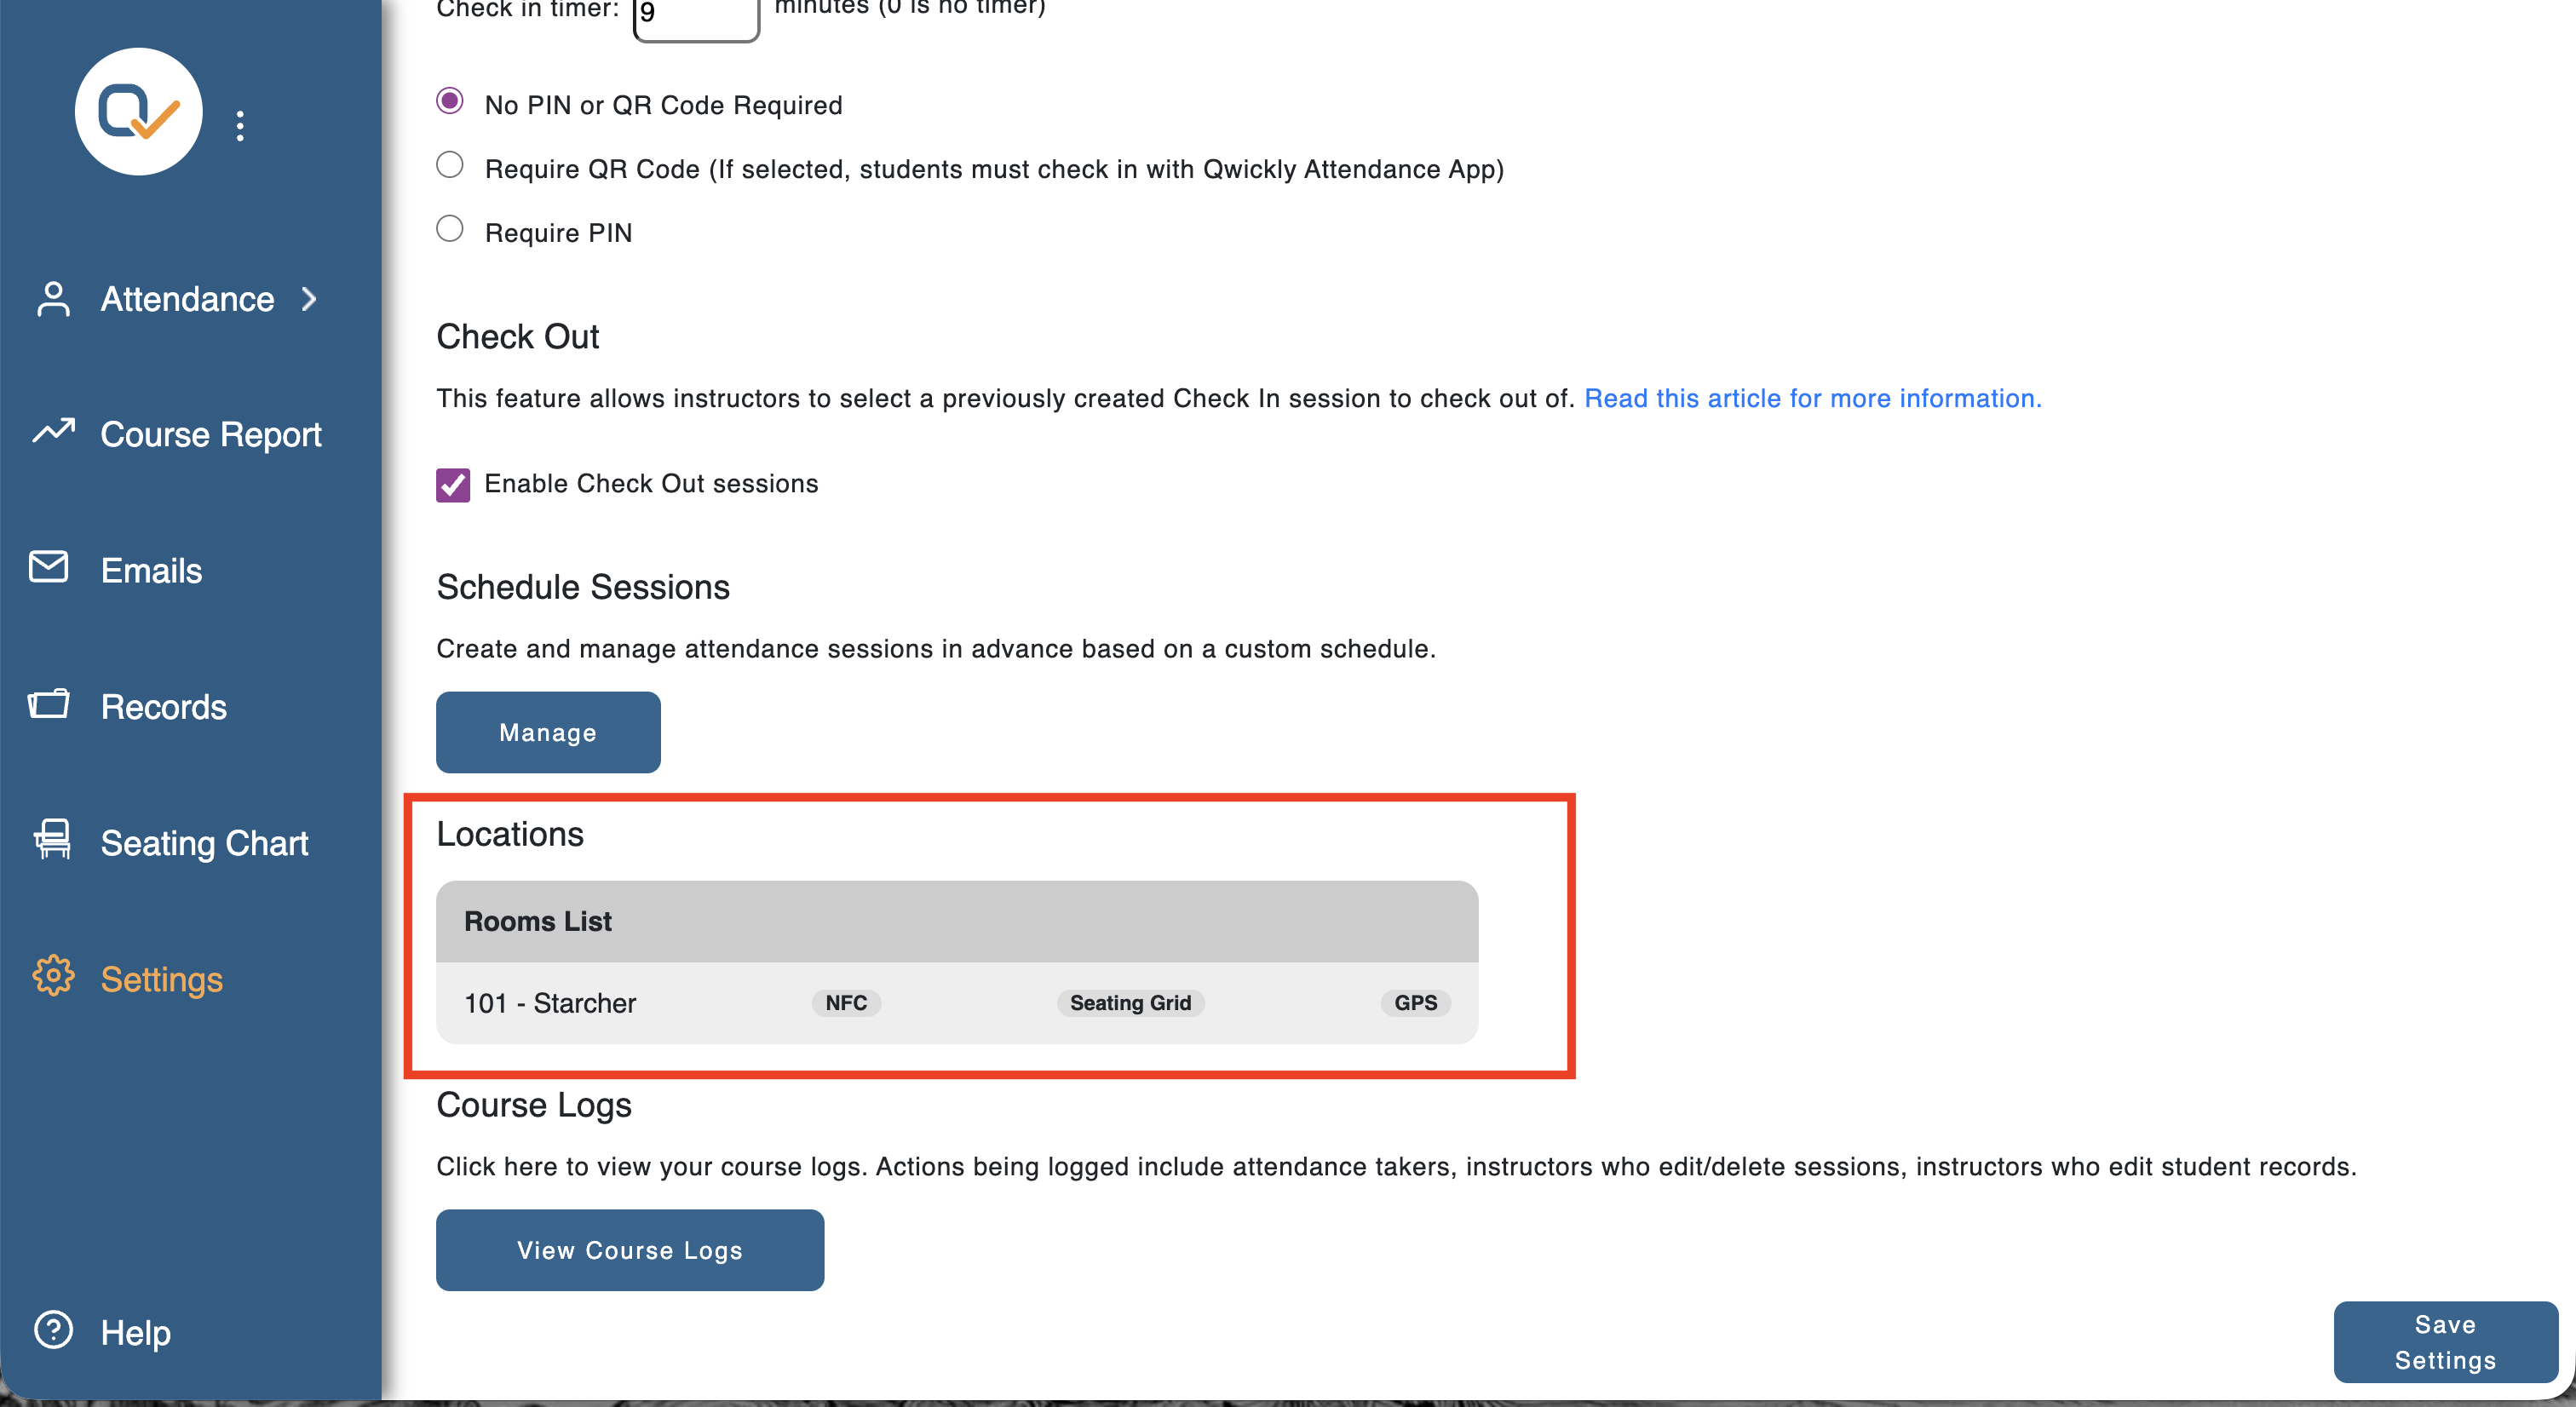
Task: Open the Seating Chart page
Action: pos(204,843)
